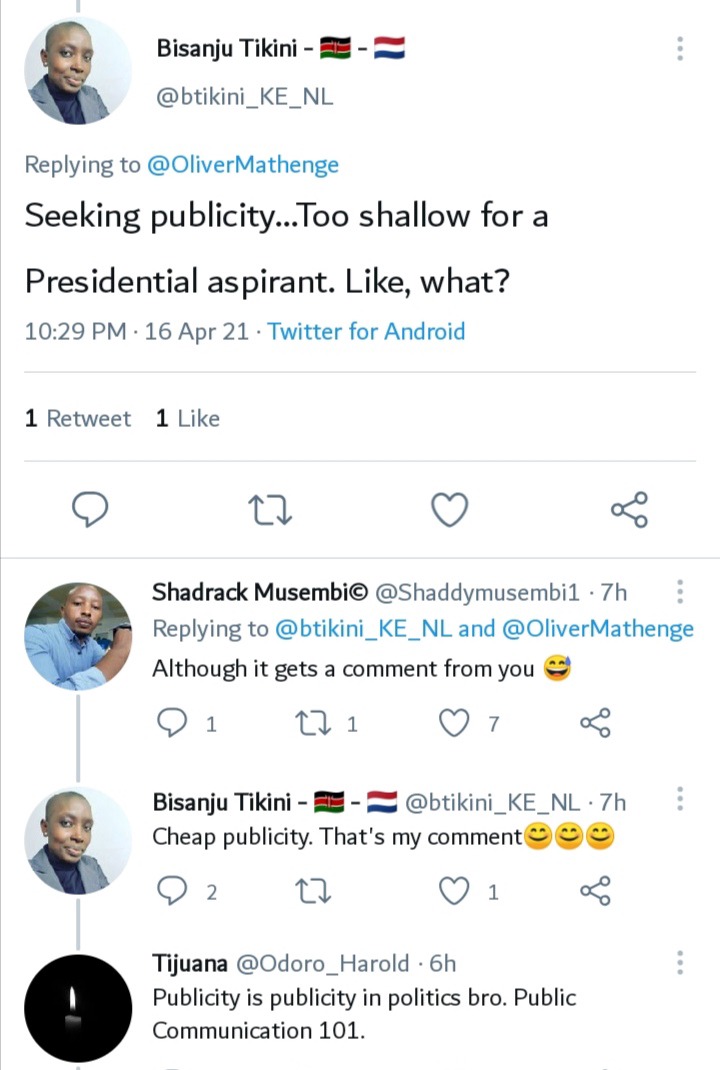Open Tijuana's candle profile picture
Screen dimensions: 720x1070
pos(78,1009)
